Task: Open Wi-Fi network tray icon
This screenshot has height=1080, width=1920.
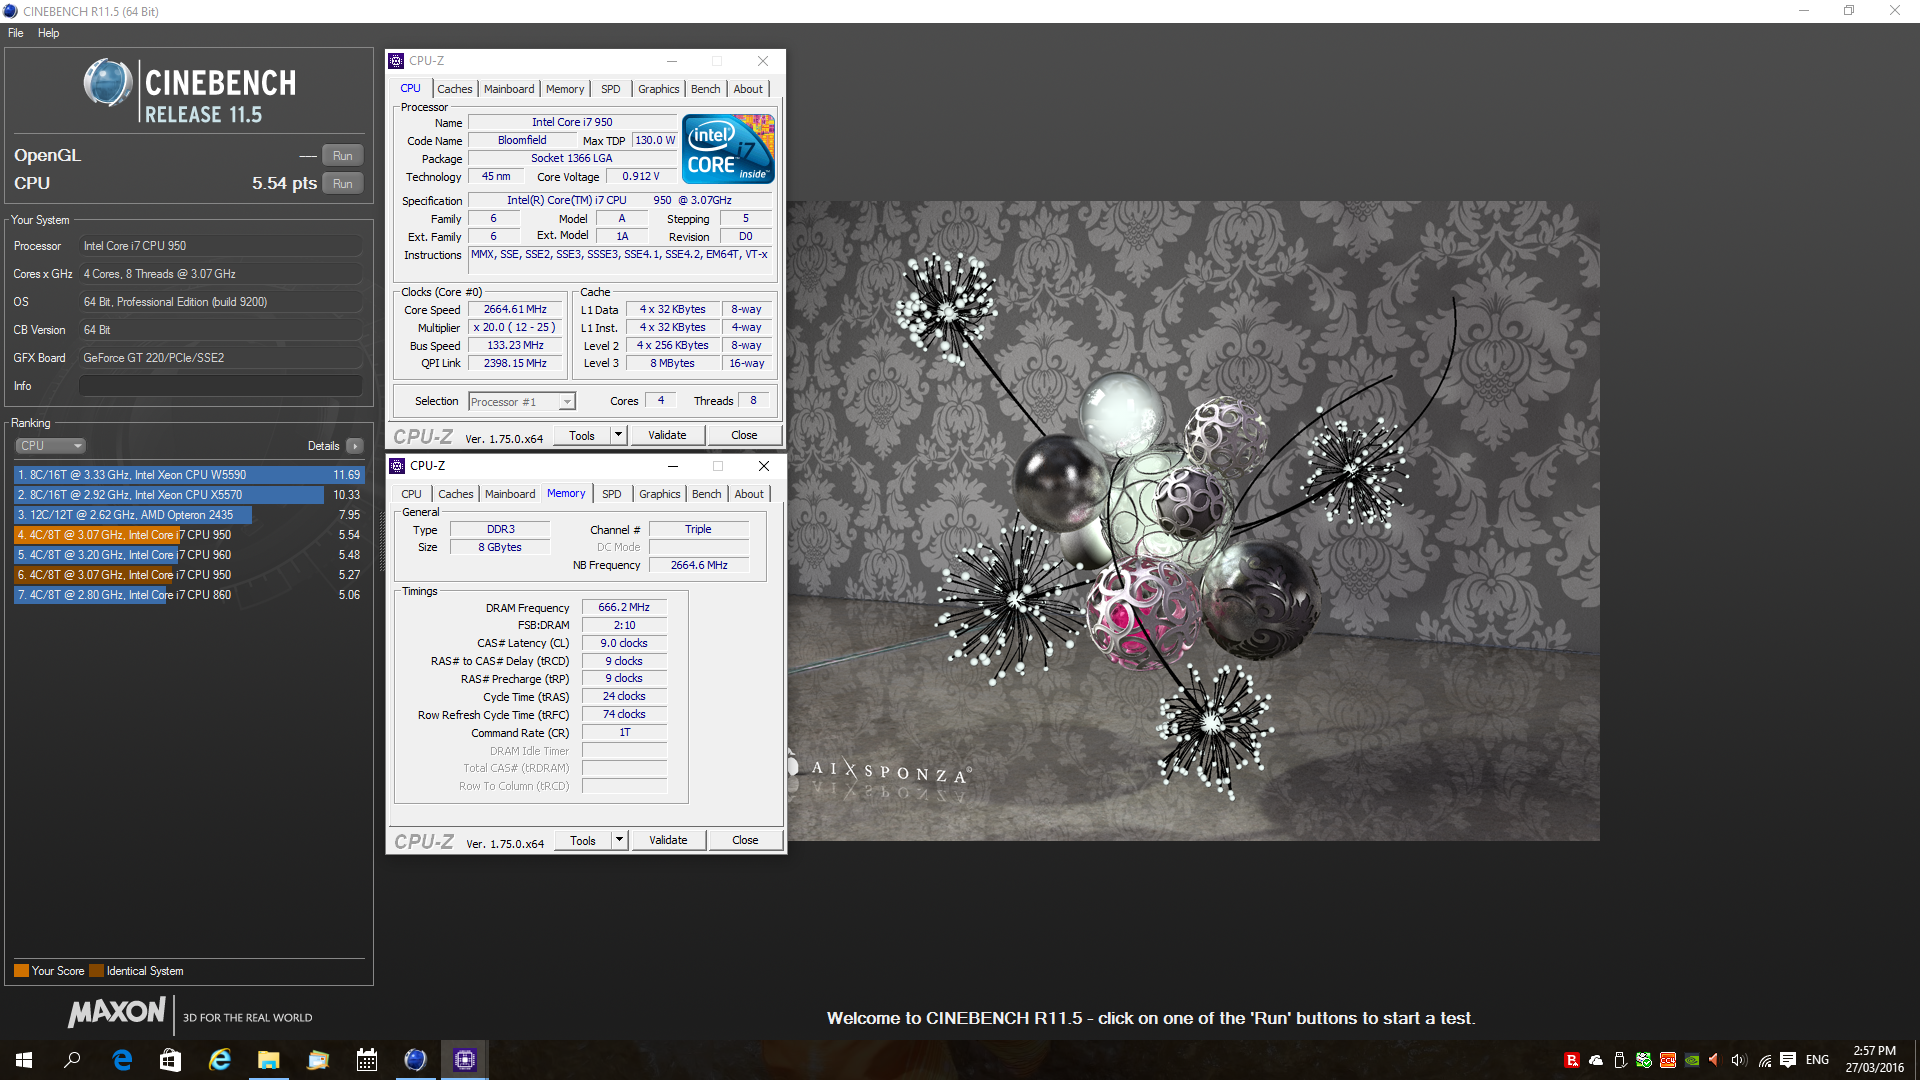Action: coord(1765,1060)
